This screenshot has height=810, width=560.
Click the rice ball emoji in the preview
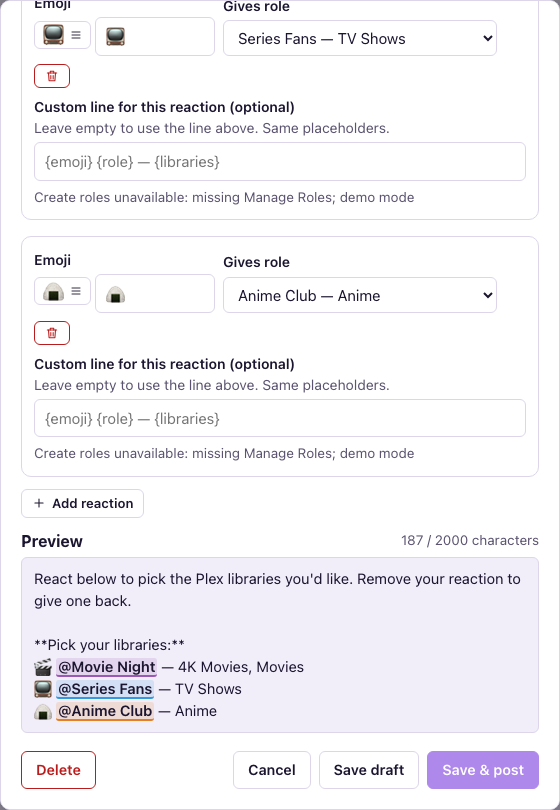43,712
